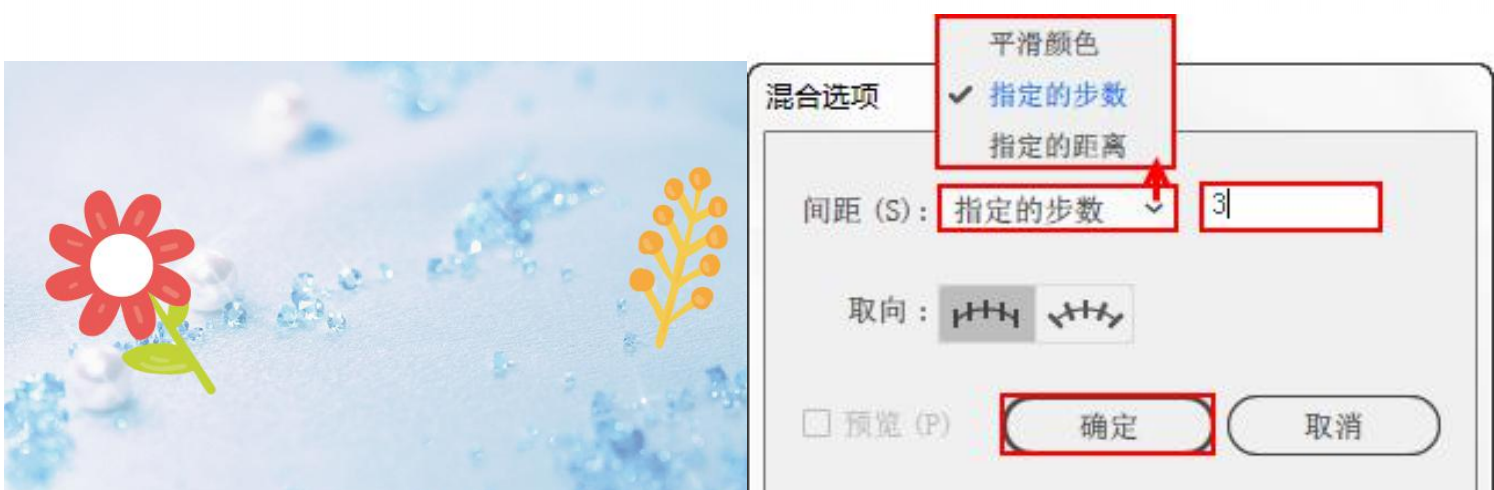This screenshot has height=490, width=1494.
Task: Select the Align to Path orientation icon
Action: pos(1085,314)
